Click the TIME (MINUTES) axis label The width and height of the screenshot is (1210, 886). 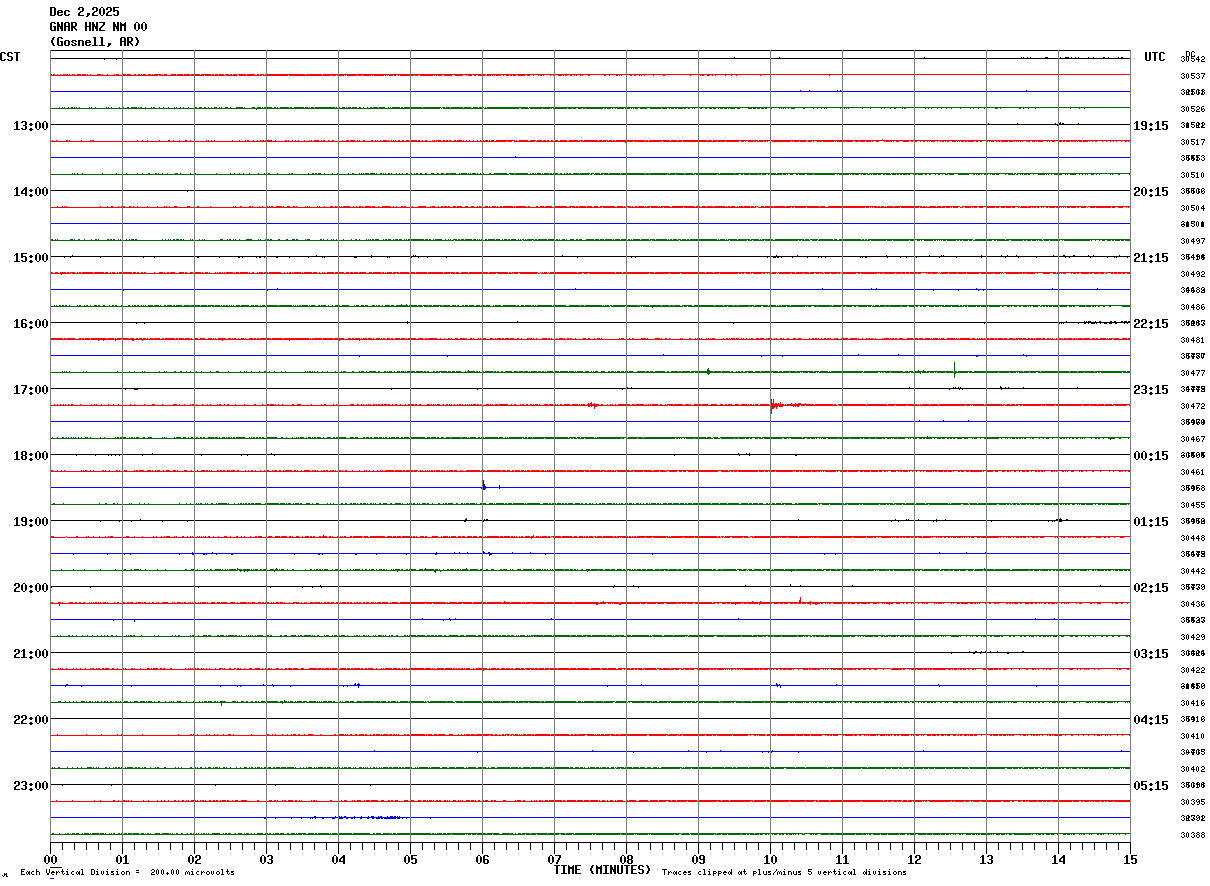(x=602, y=870)
